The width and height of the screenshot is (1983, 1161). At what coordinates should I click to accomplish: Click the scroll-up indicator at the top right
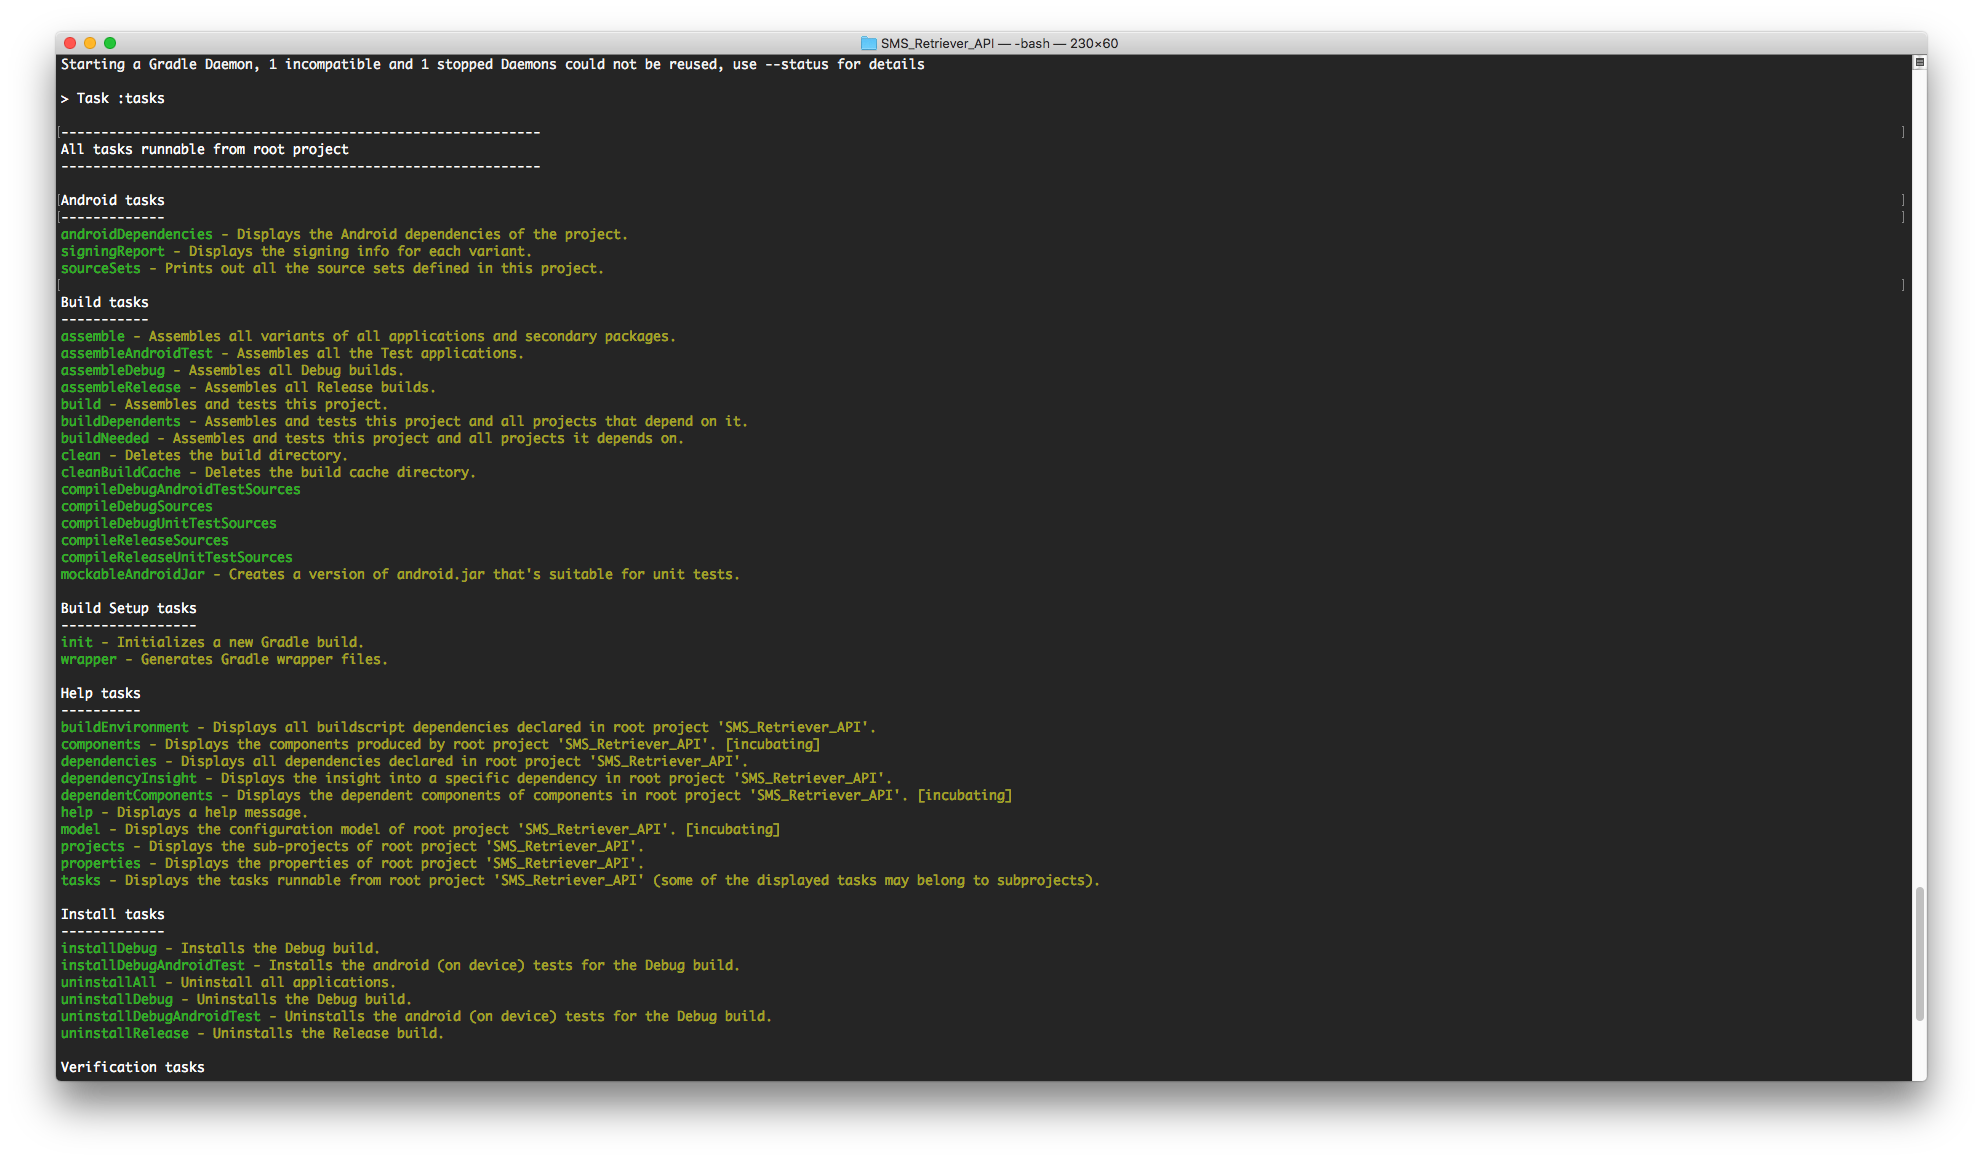point(1919,62)
